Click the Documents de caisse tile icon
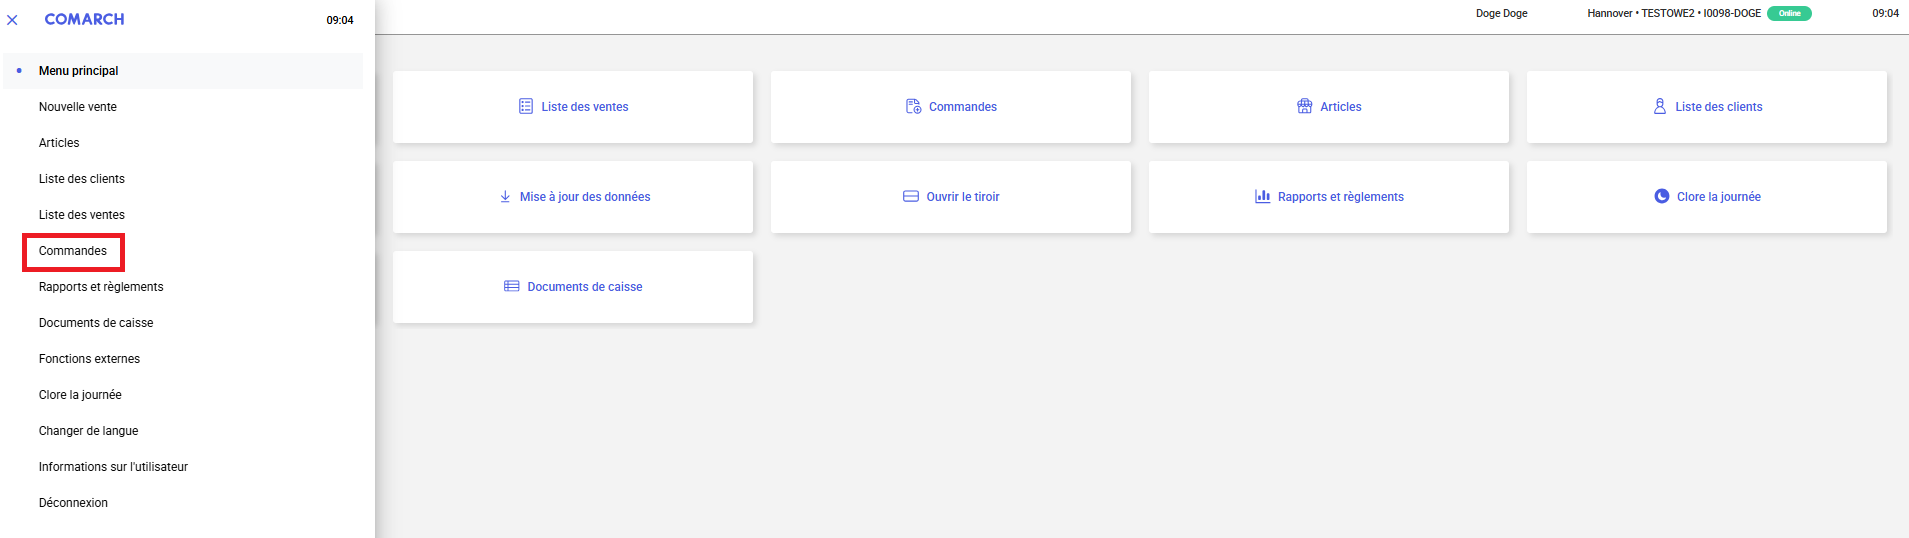1909x538 pixels. pos(512,286)
